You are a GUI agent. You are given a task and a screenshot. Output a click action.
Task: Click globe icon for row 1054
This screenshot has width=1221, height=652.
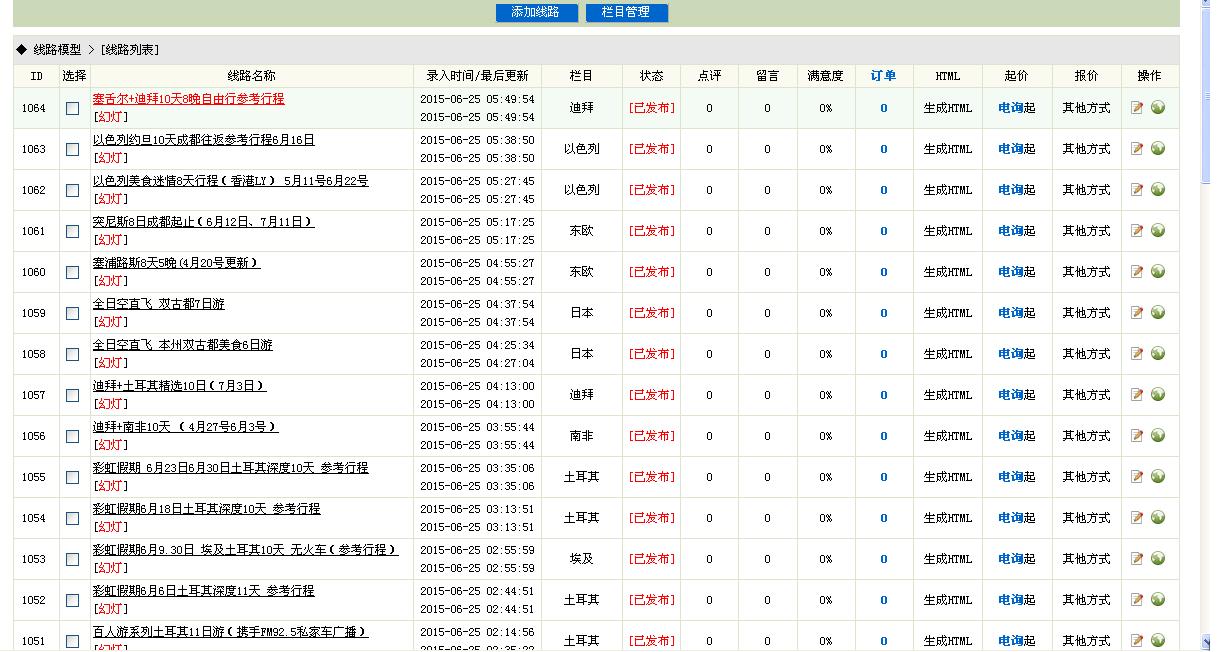click(x=1158, y=517)
